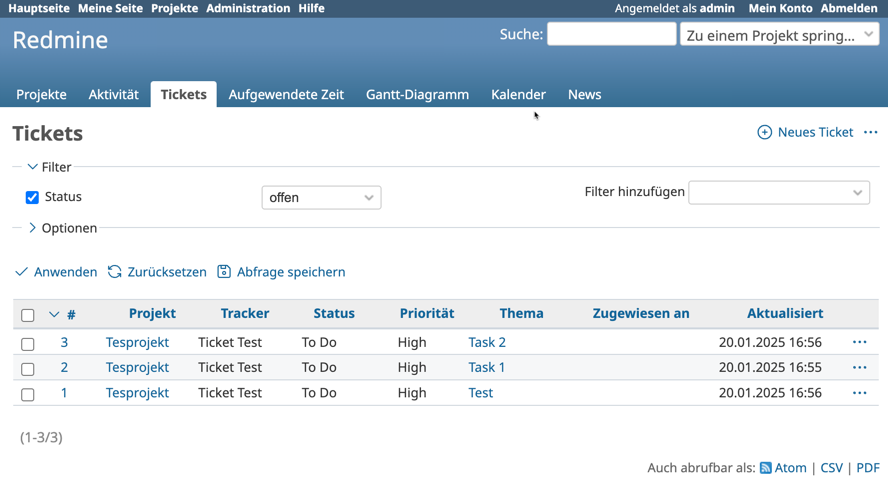The width and height of the screenshot is (888, 500).
Task: Switch to the Aktivität tab
Action: point(113,95)
